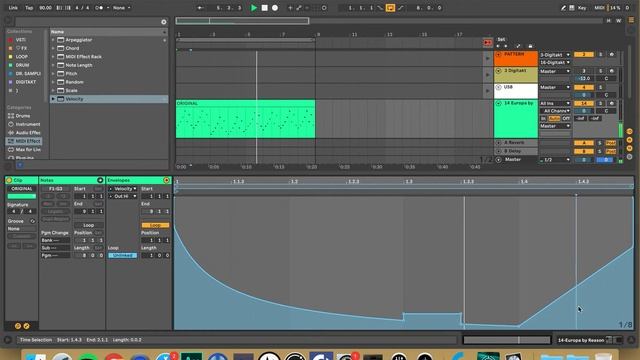
Task: Toggle the orange Loop button in Envelopes
Action: (155, 225)
